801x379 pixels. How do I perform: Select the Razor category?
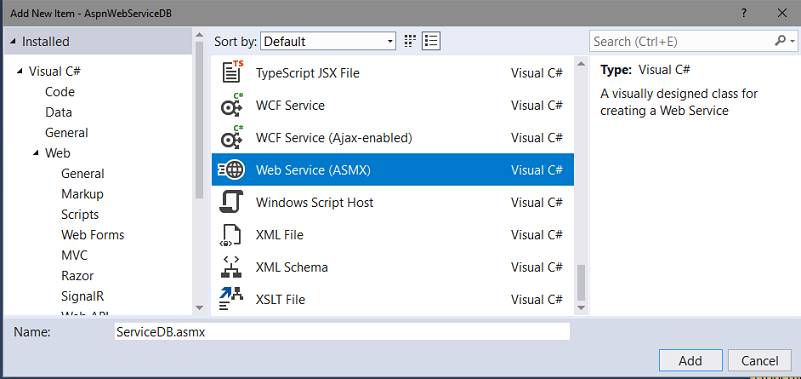click(77, 276)
